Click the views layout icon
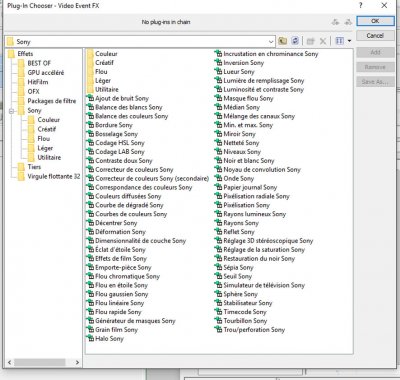 click(x=339, y=41)
